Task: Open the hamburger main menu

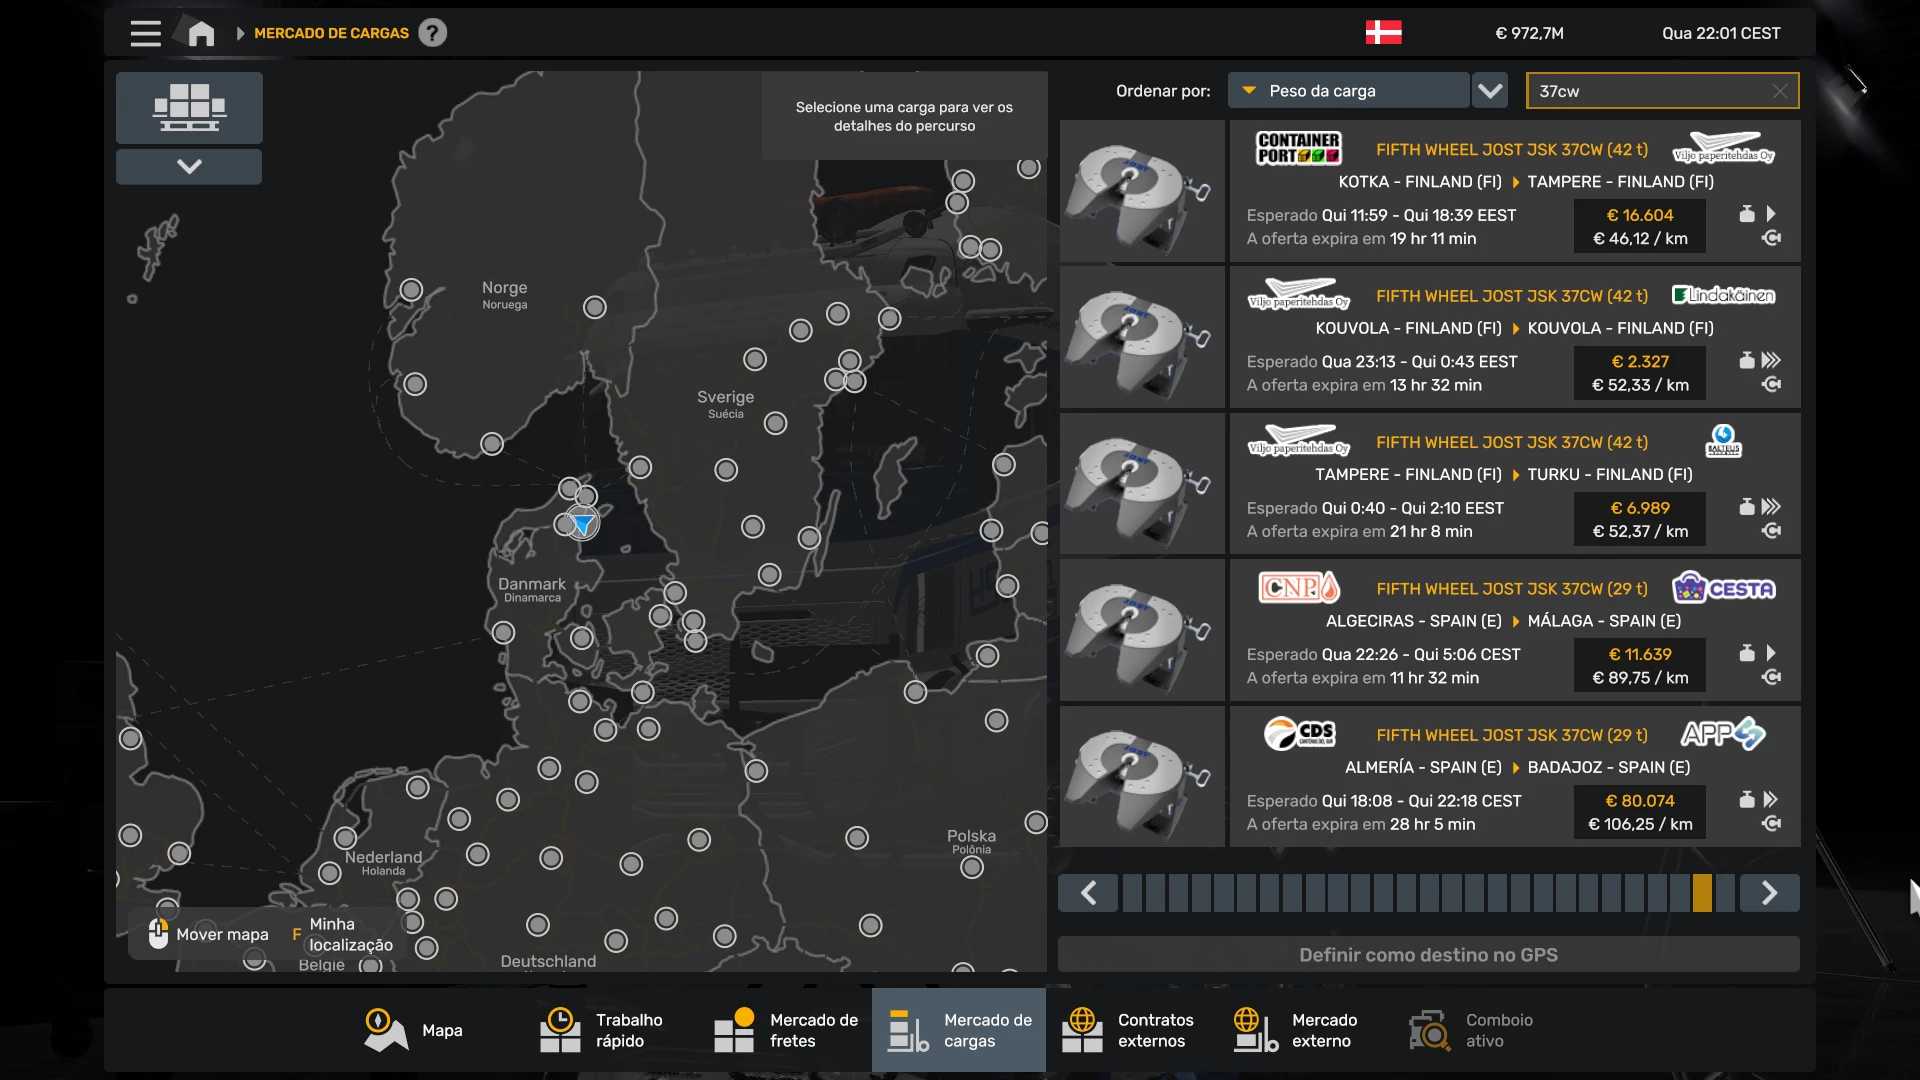Action: [145, 33]
